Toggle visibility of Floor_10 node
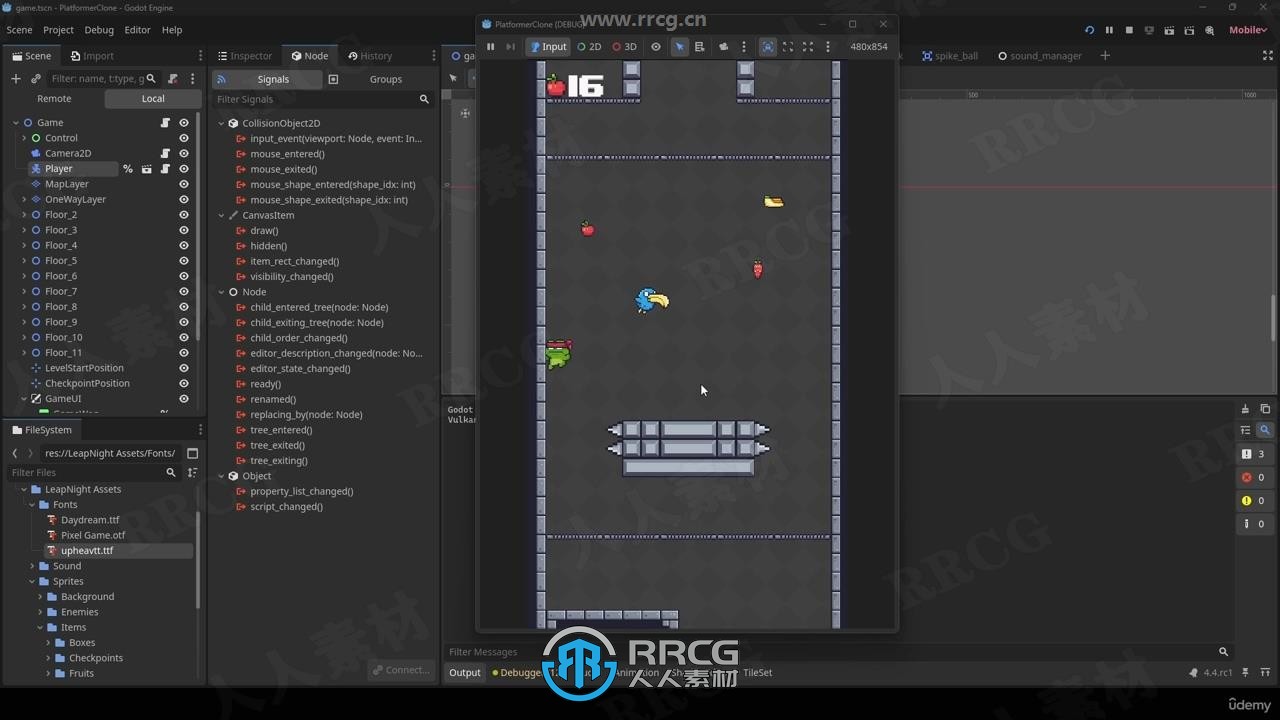 (184, 338)
